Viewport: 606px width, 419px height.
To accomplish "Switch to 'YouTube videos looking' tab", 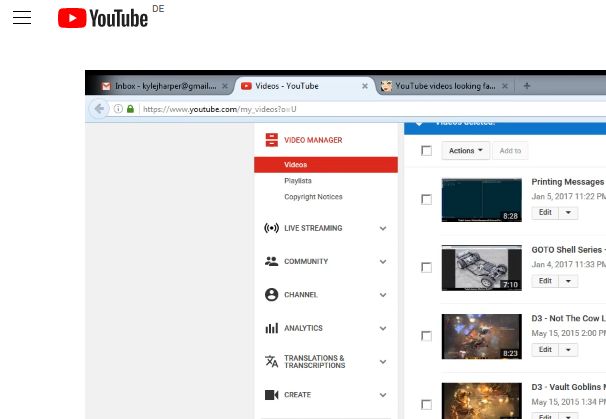I will coord(444,86).
